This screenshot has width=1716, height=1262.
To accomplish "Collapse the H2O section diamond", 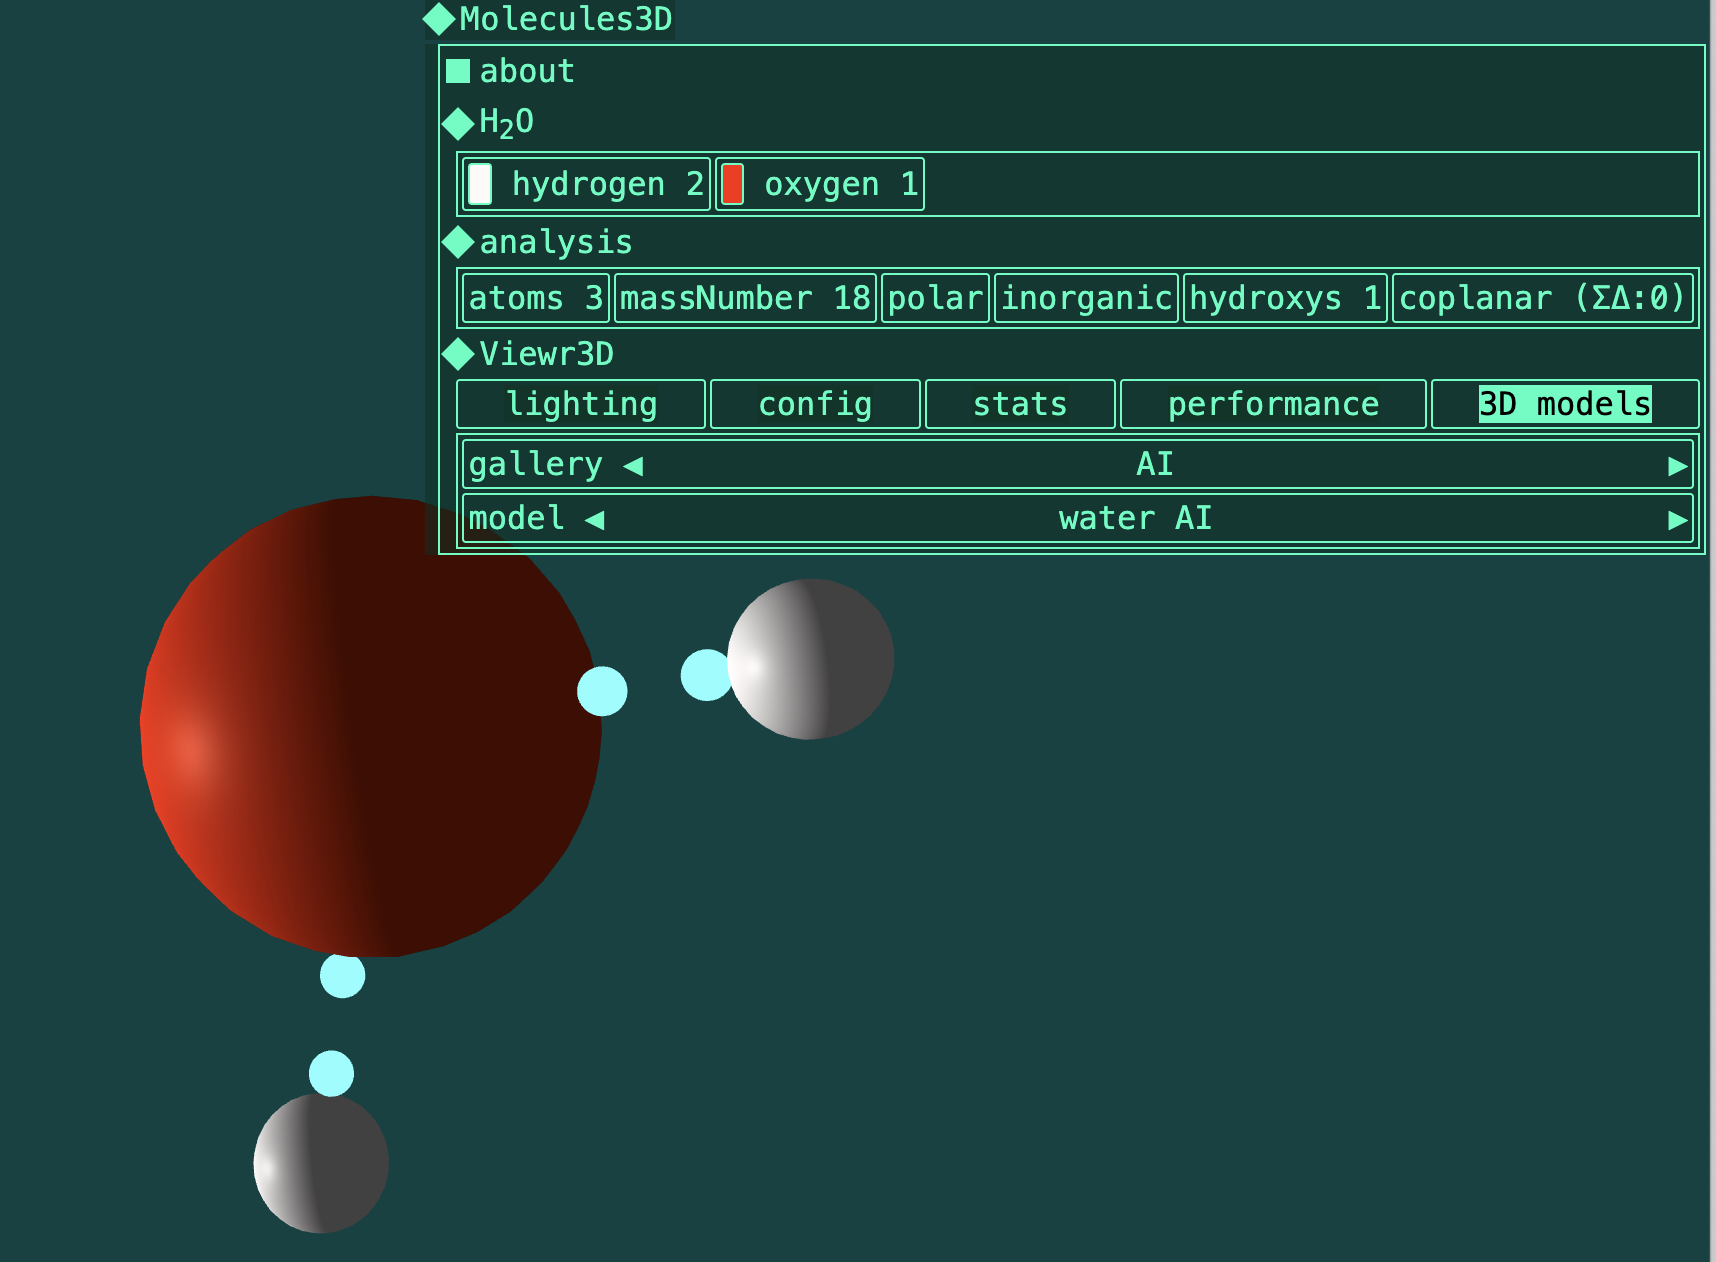I will [458, 124].
